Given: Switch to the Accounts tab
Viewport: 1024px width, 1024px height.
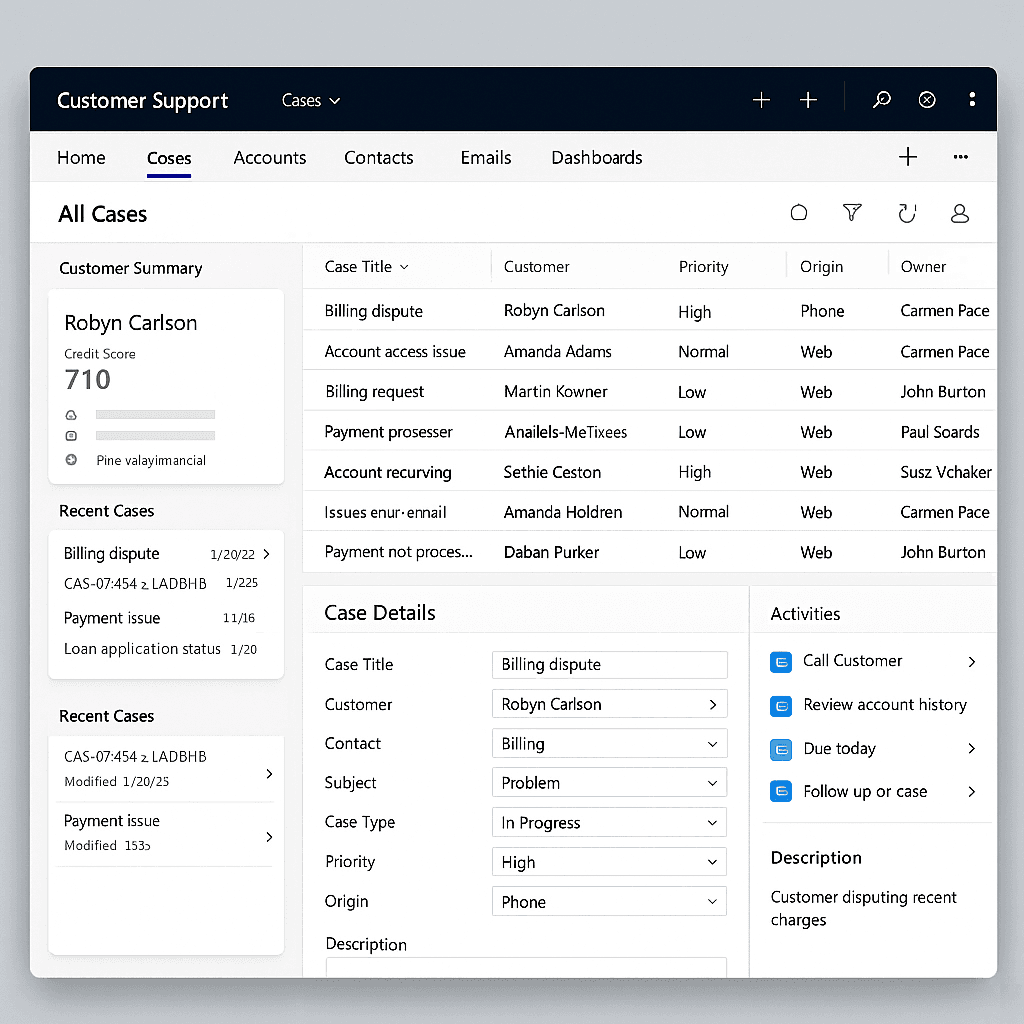Looking at the screenshot, I should (x=270, y=158).
